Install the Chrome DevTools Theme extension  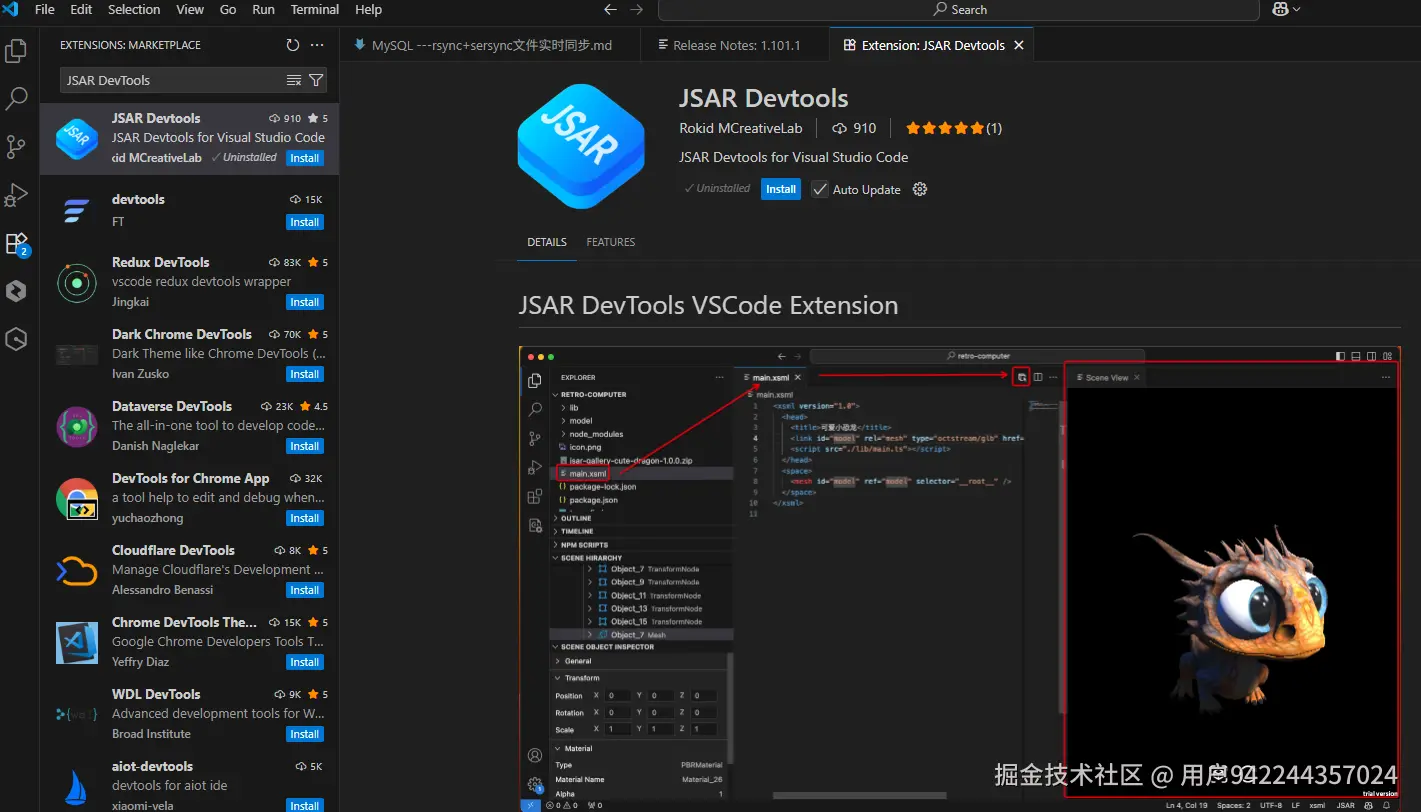pyautogui.click(x=304, y=662)
